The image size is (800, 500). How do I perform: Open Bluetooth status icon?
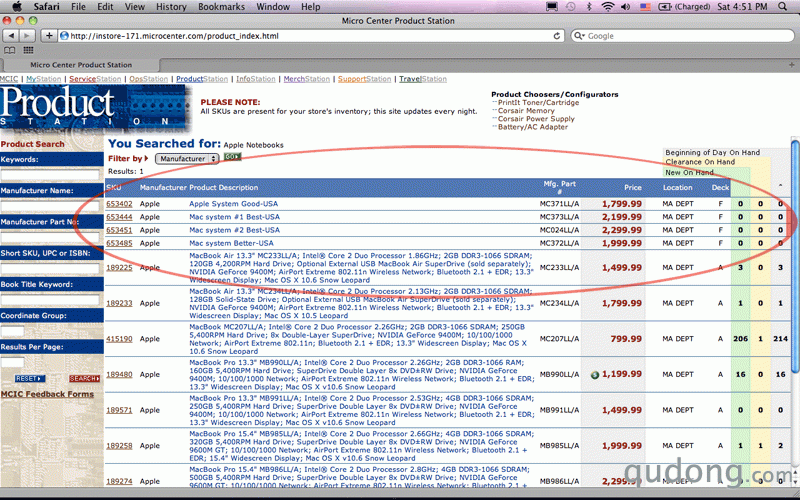click(x=588, y=7)
